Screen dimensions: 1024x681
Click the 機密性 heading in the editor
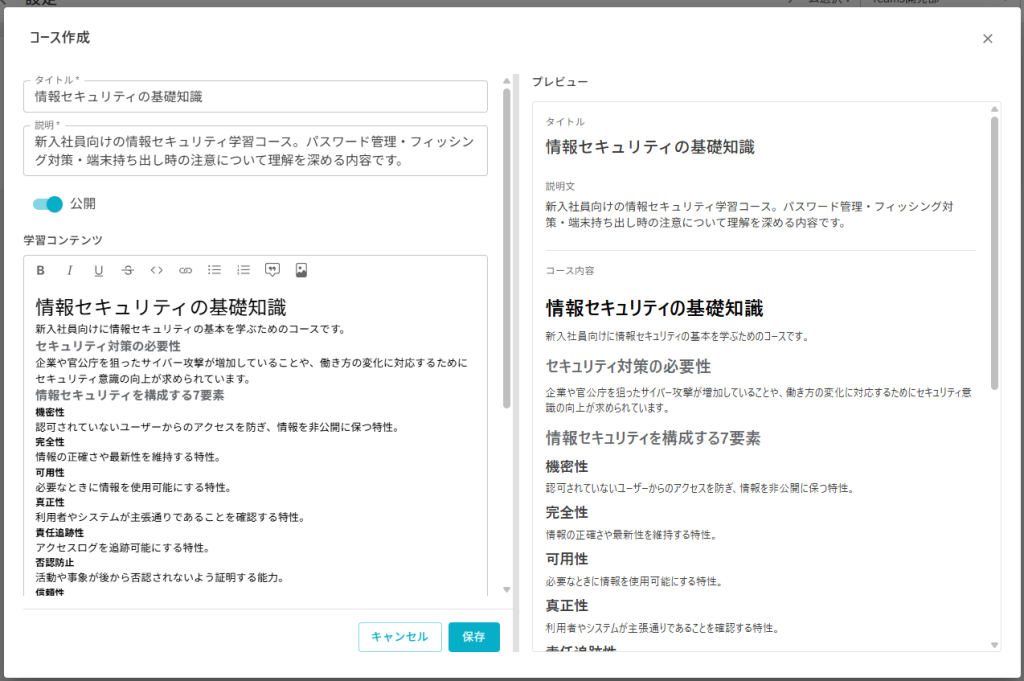pyautogui.click(x=50, y=412)
